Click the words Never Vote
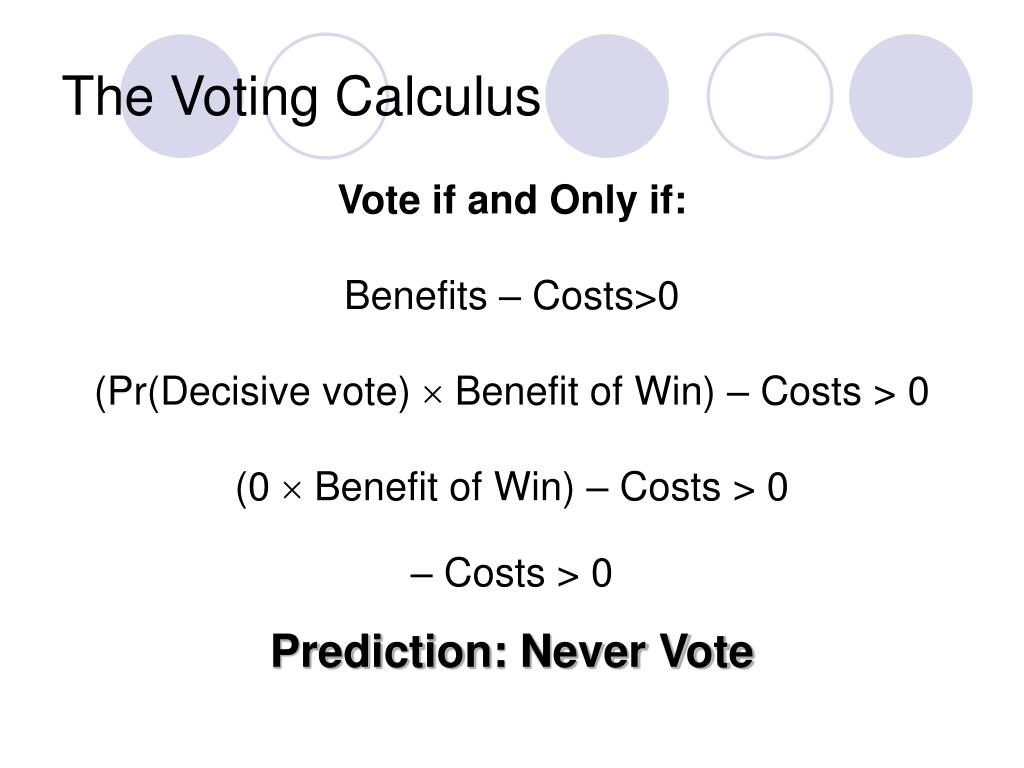Image resolution: width=1024 pixels, height=768 pixels. [637, 652]
